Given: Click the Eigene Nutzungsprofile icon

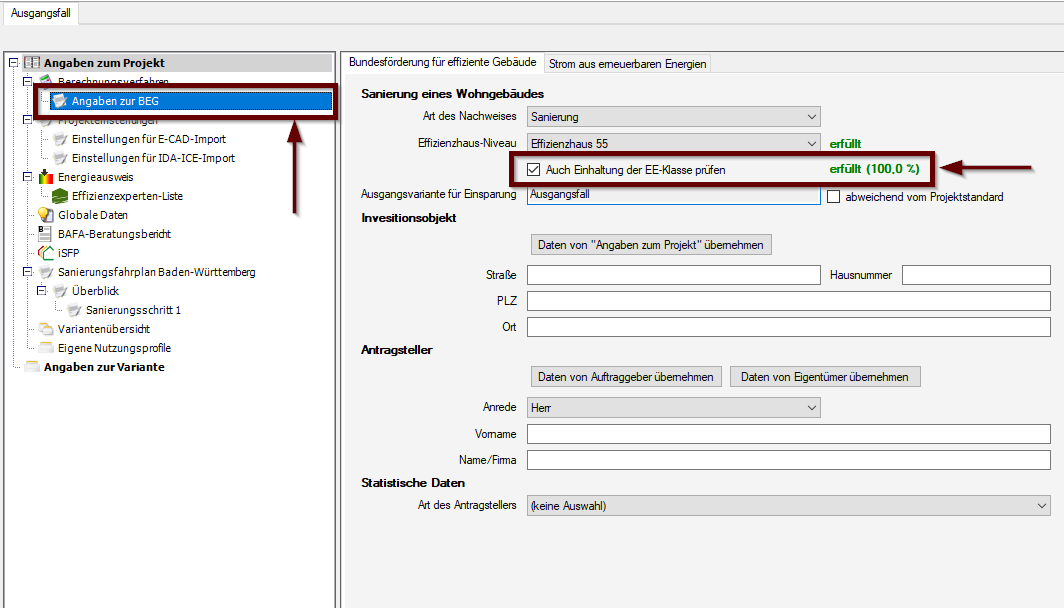Looking at the screenshot, I should coord(45,348).
